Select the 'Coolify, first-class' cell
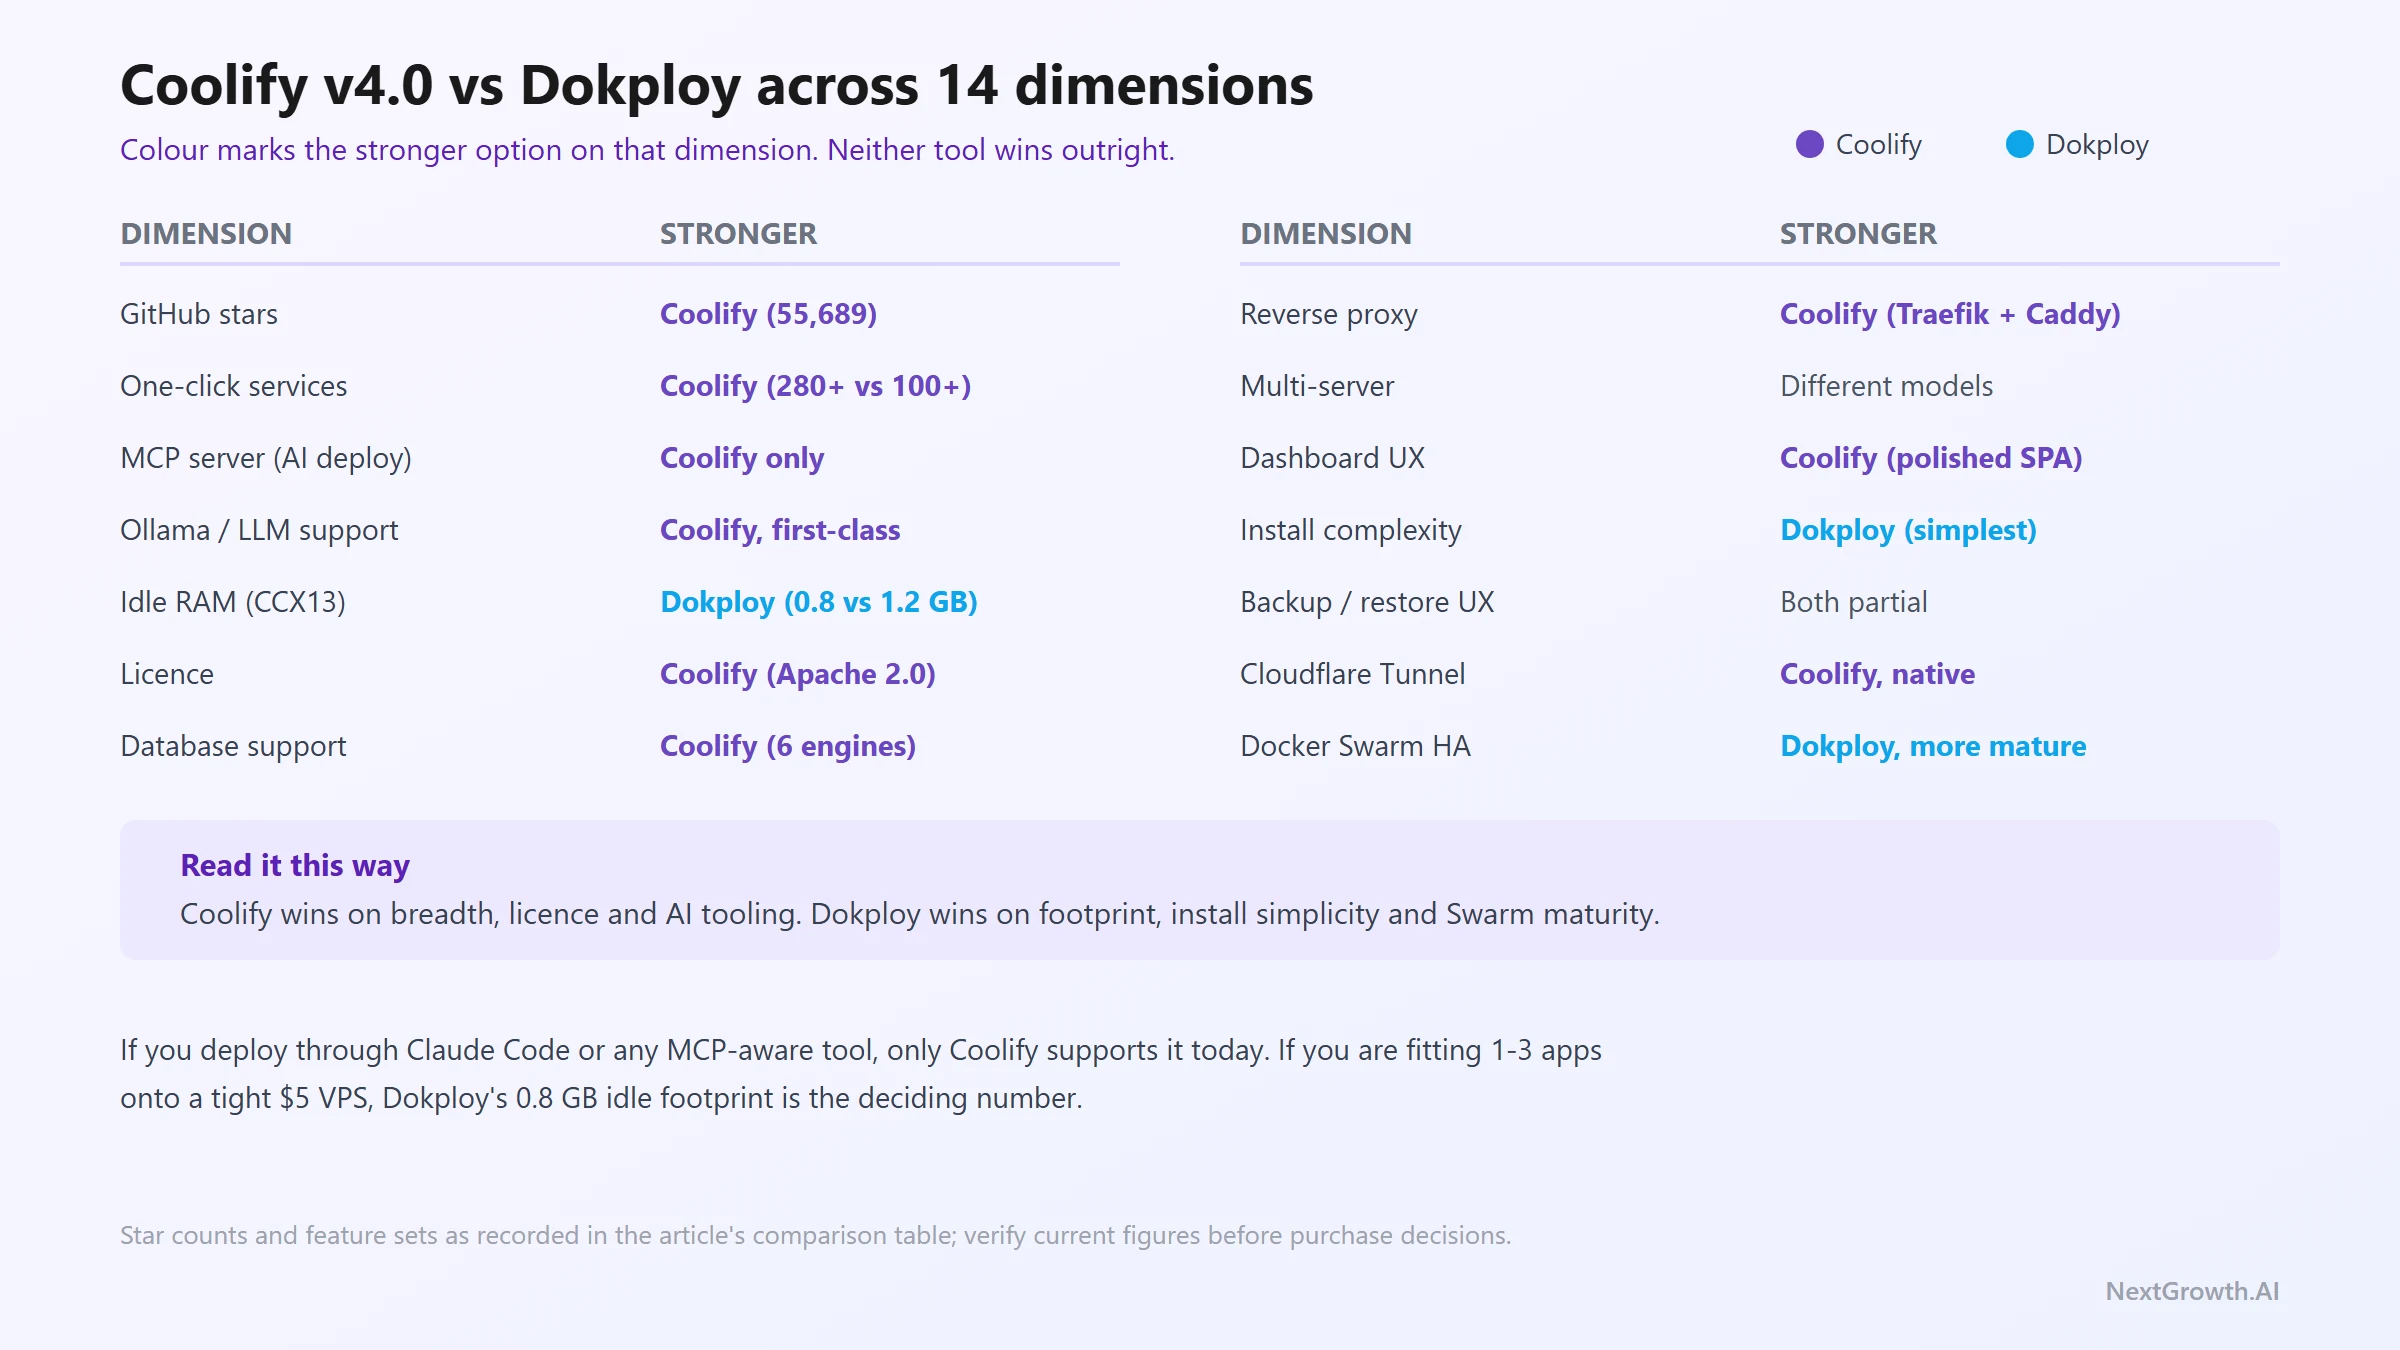This screenshot has width=2400, height=1350. pos(780,530)
